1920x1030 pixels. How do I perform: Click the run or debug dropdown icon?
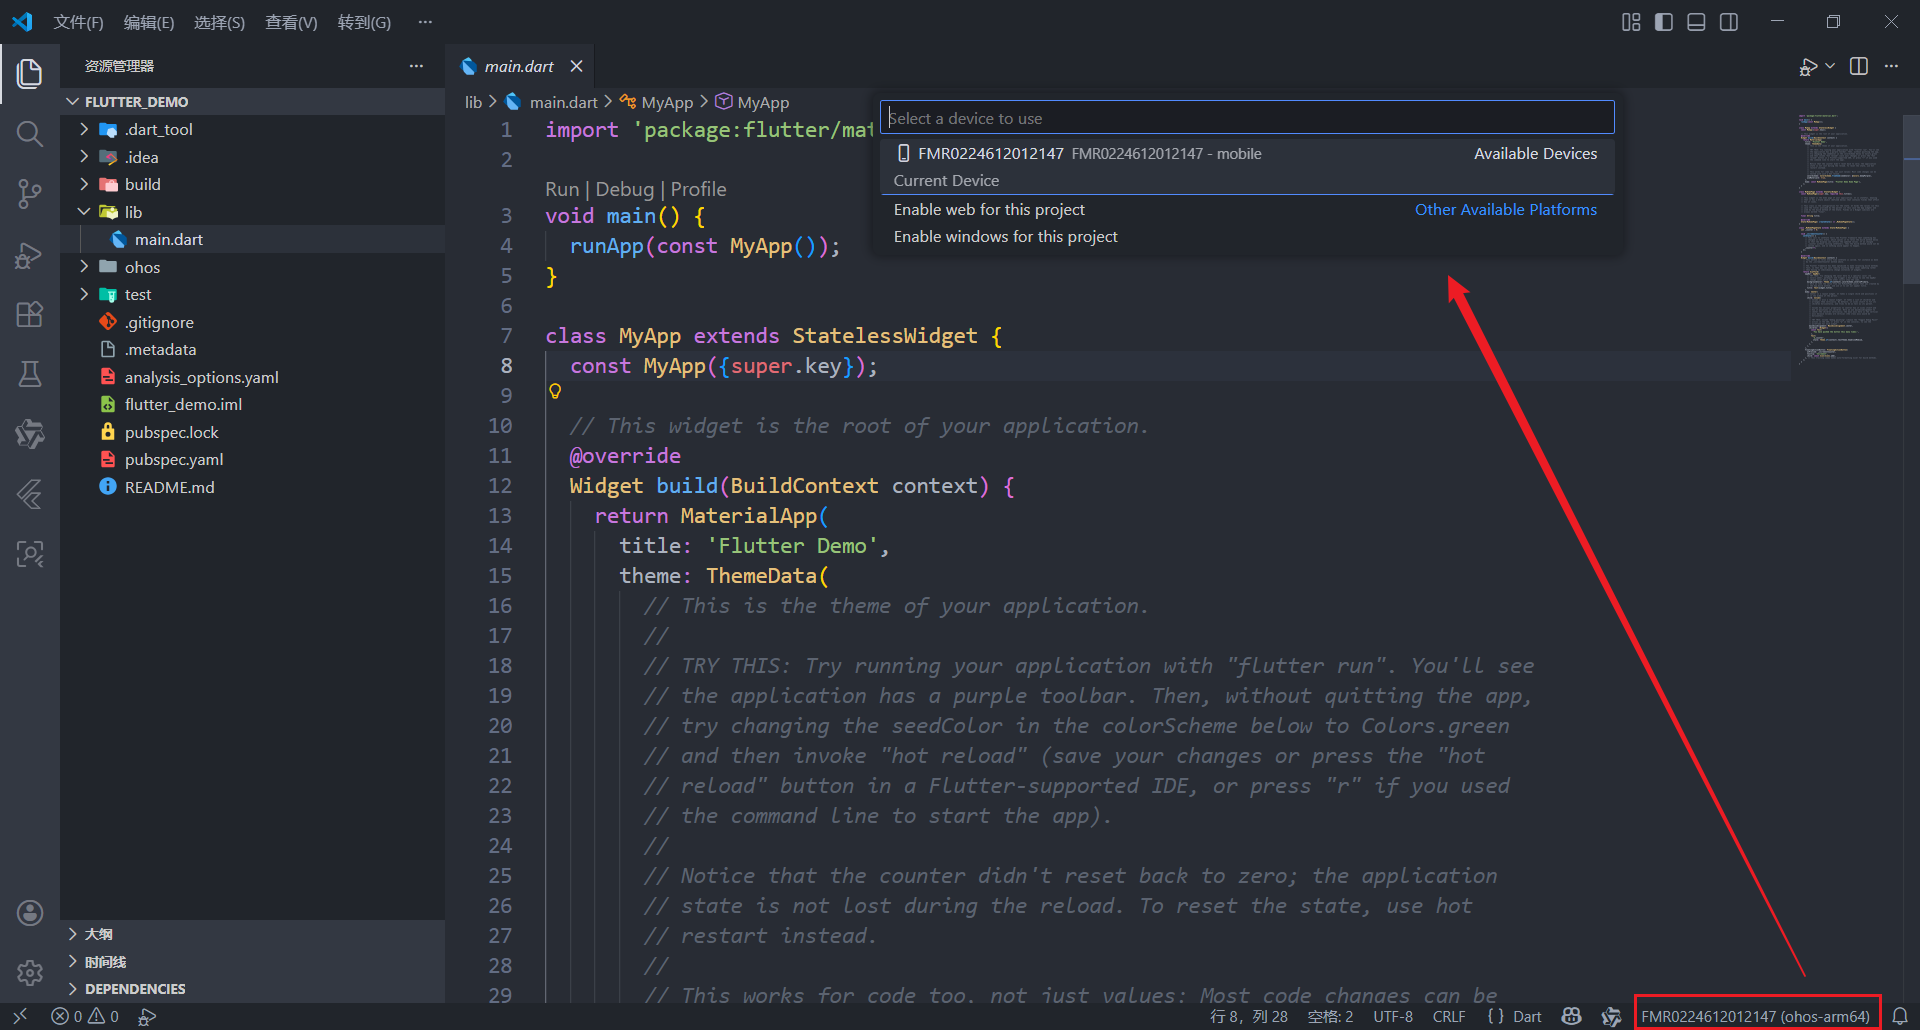tap(1830, 66)
